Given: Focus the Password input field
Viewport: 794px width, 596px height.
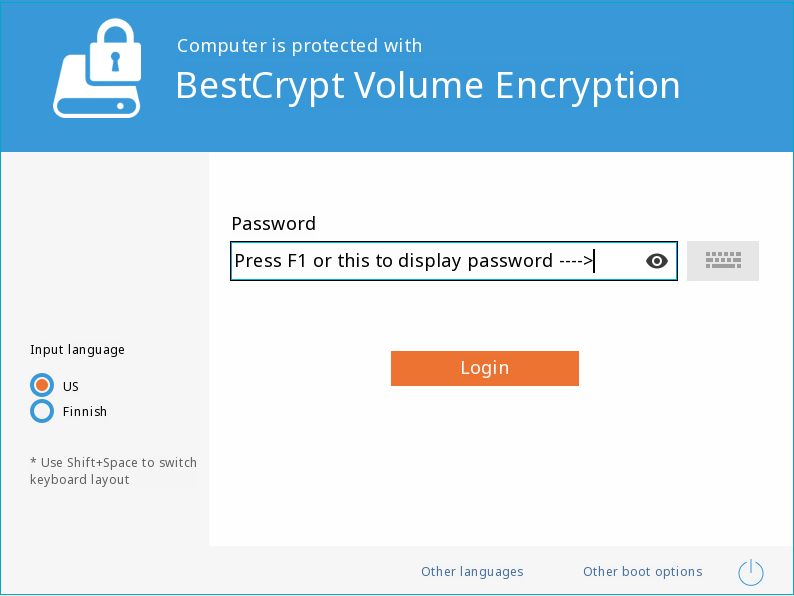Looking at the screenshot, I should tap(454, 261).
